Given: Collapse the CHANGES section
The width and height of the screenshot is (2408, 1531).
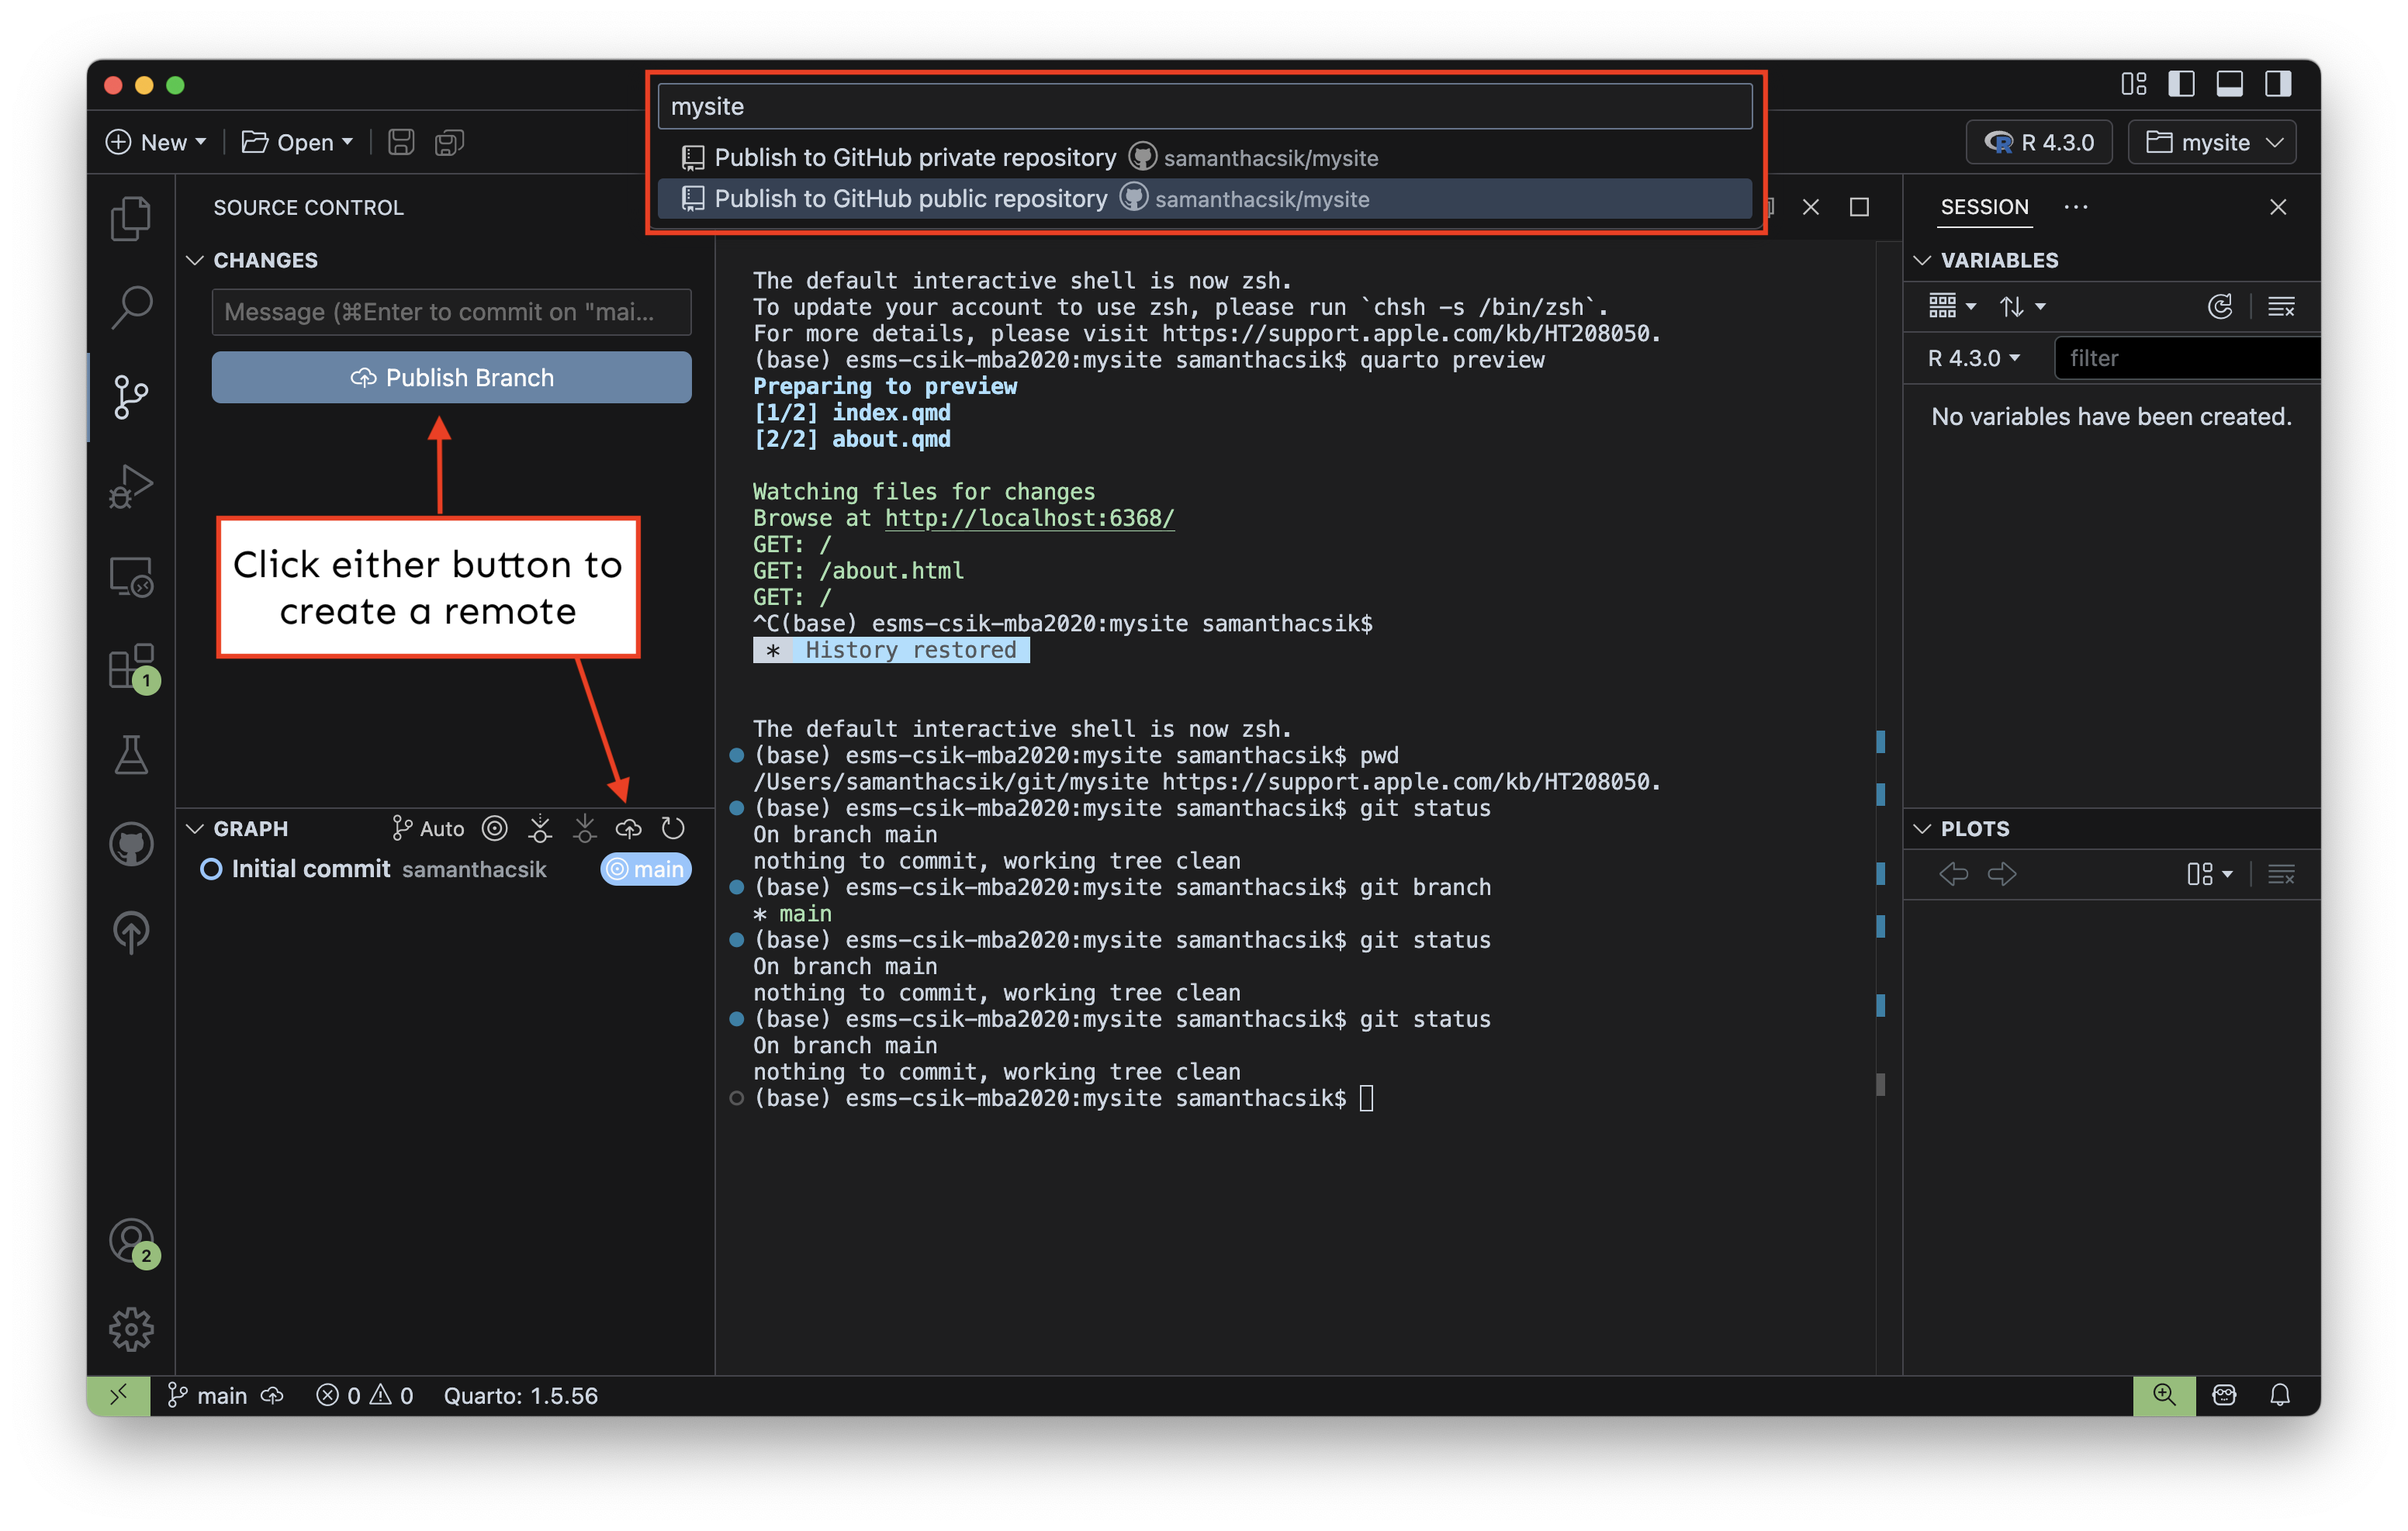Looking at the screenshot, I should [195, 260].
